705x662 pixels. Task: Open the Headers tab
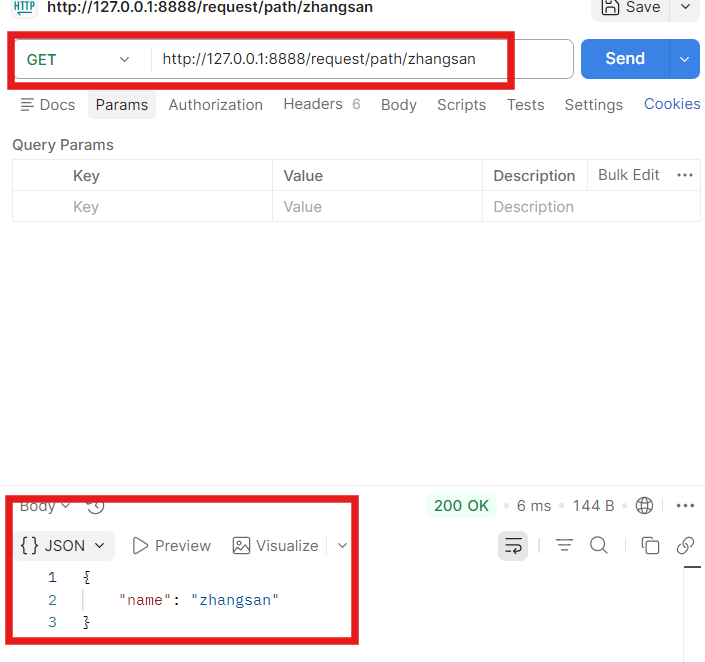(x=322, y=104)
